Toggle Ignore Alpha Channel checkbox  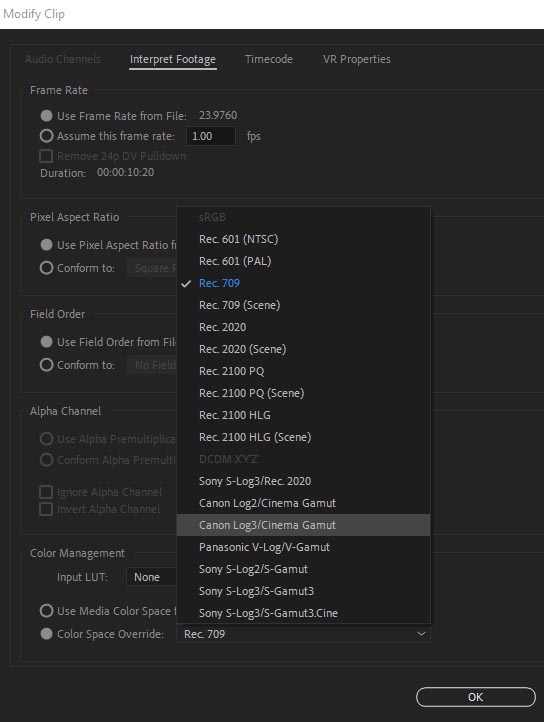pos(46,492)
